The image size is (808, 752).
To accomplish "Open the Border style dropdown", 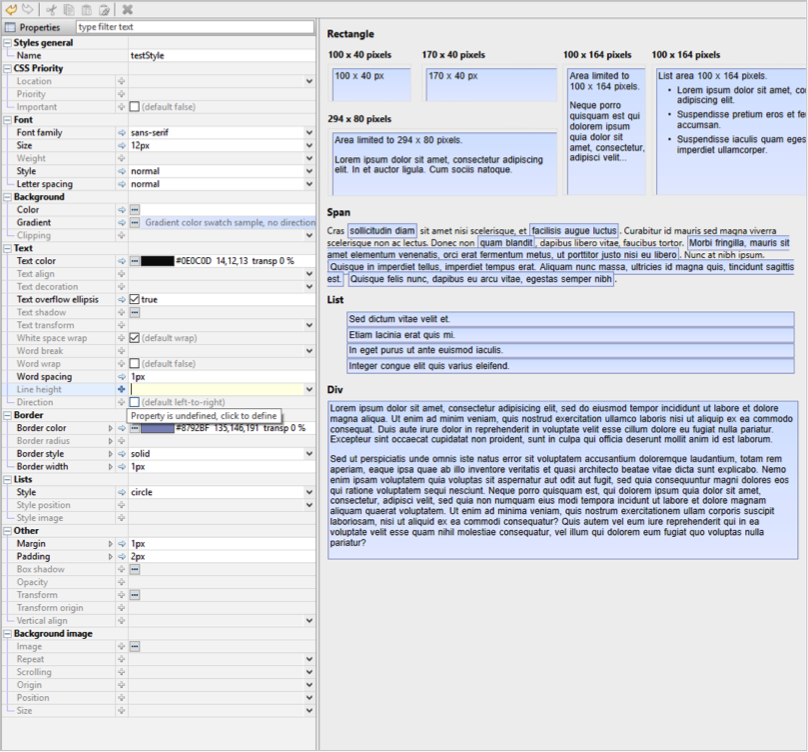I will pos(309,454).
